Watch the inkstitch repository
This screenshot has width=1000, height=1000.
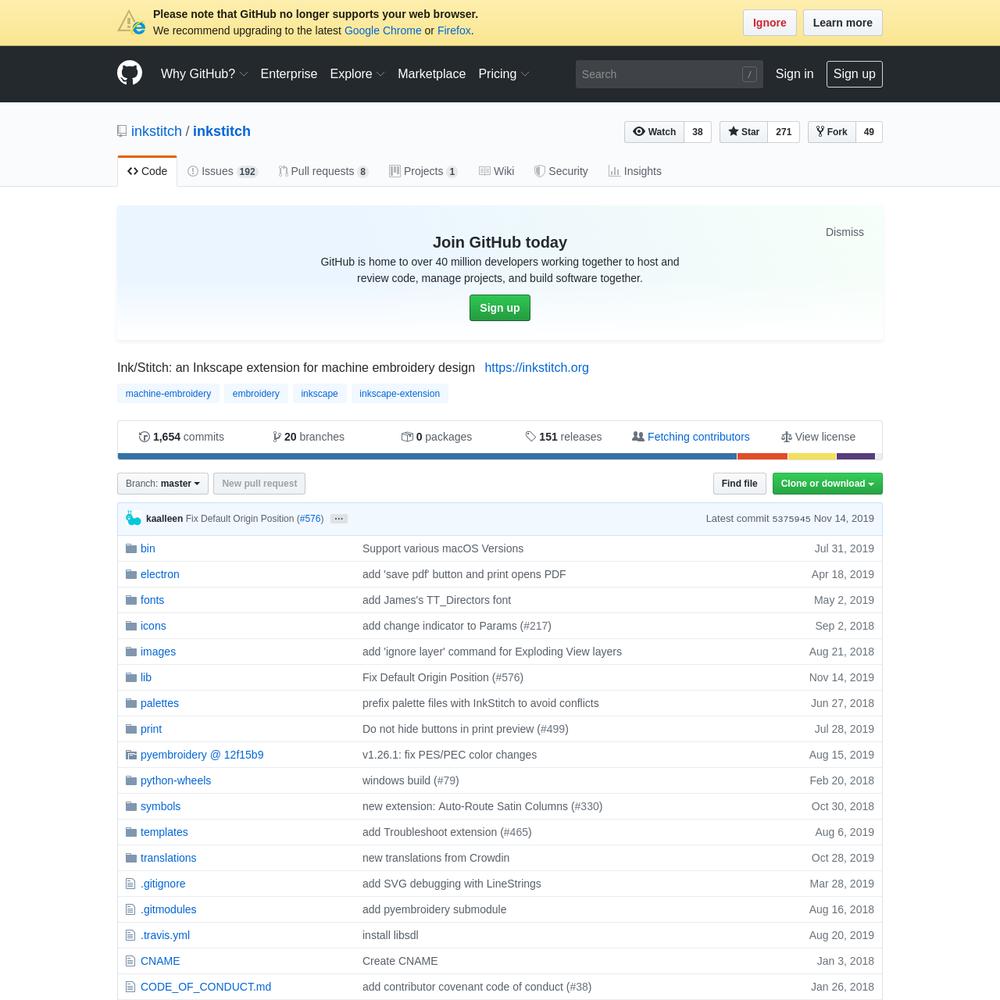tap(654, 132)
